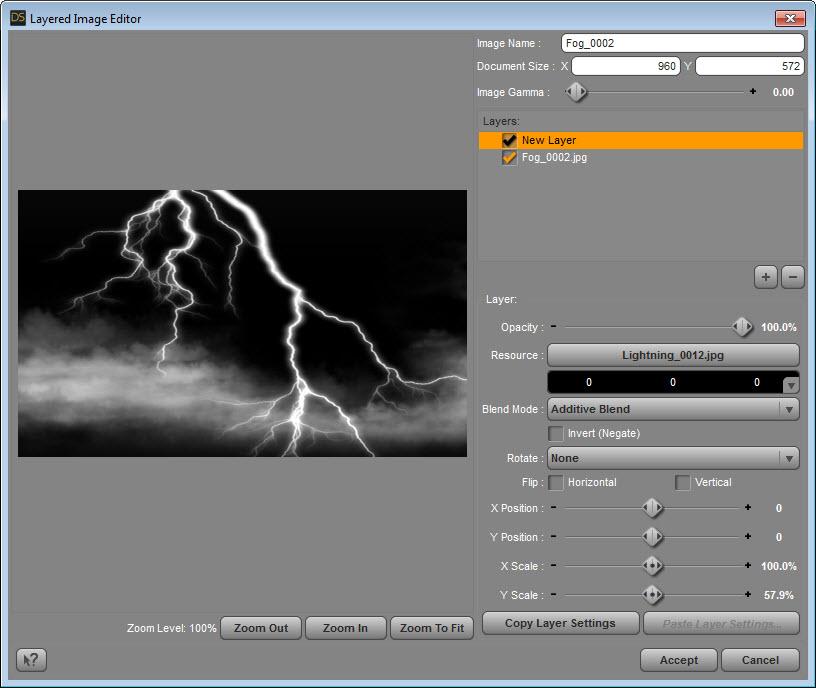Click the lightning image preview
This screenshot has height=688, width=816.
pyautogui.click(x=243, y=323)
